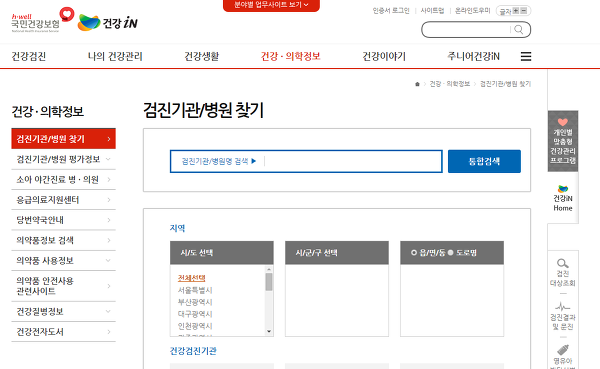This screenshot has width=600, height=369.
Task: Click 인증서 로그인 link
Action: [x=391, y=11]
